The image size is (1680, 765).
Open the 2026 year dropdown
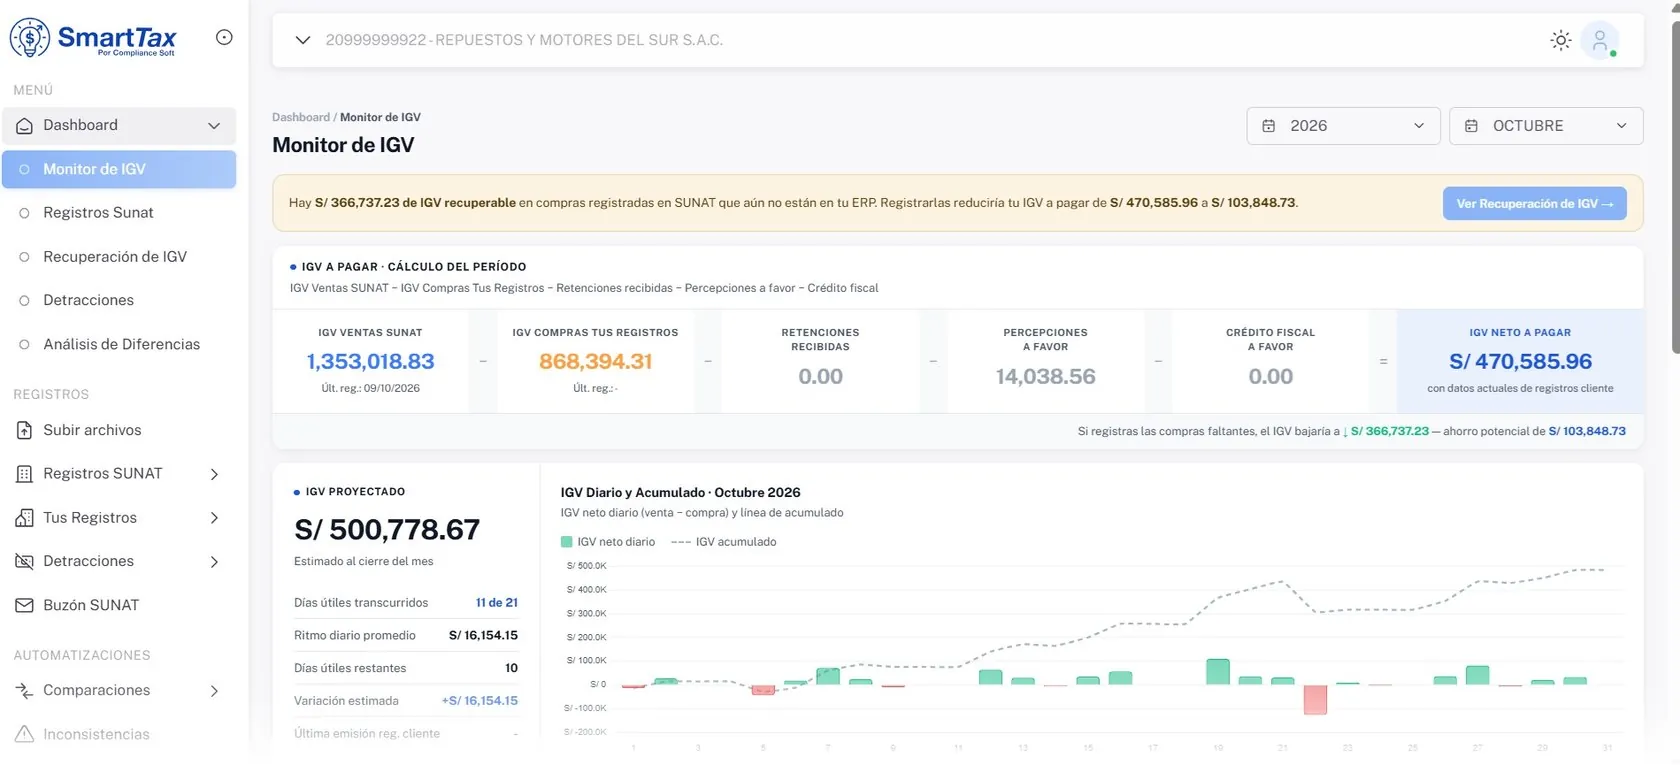[x=1343, y=126]
